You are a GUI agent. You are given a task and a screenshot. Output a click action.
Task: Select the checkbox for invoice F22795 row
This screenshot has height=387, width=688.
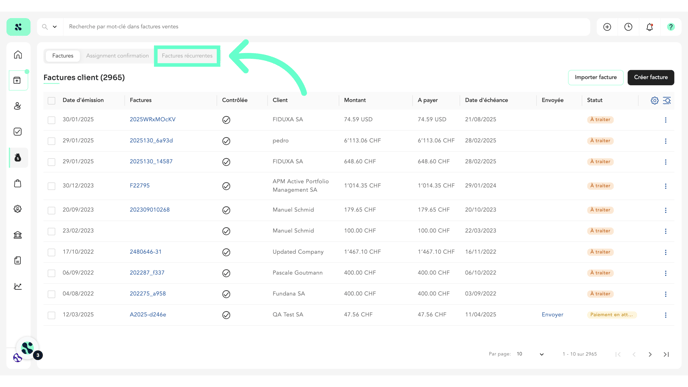click(51, 186)
